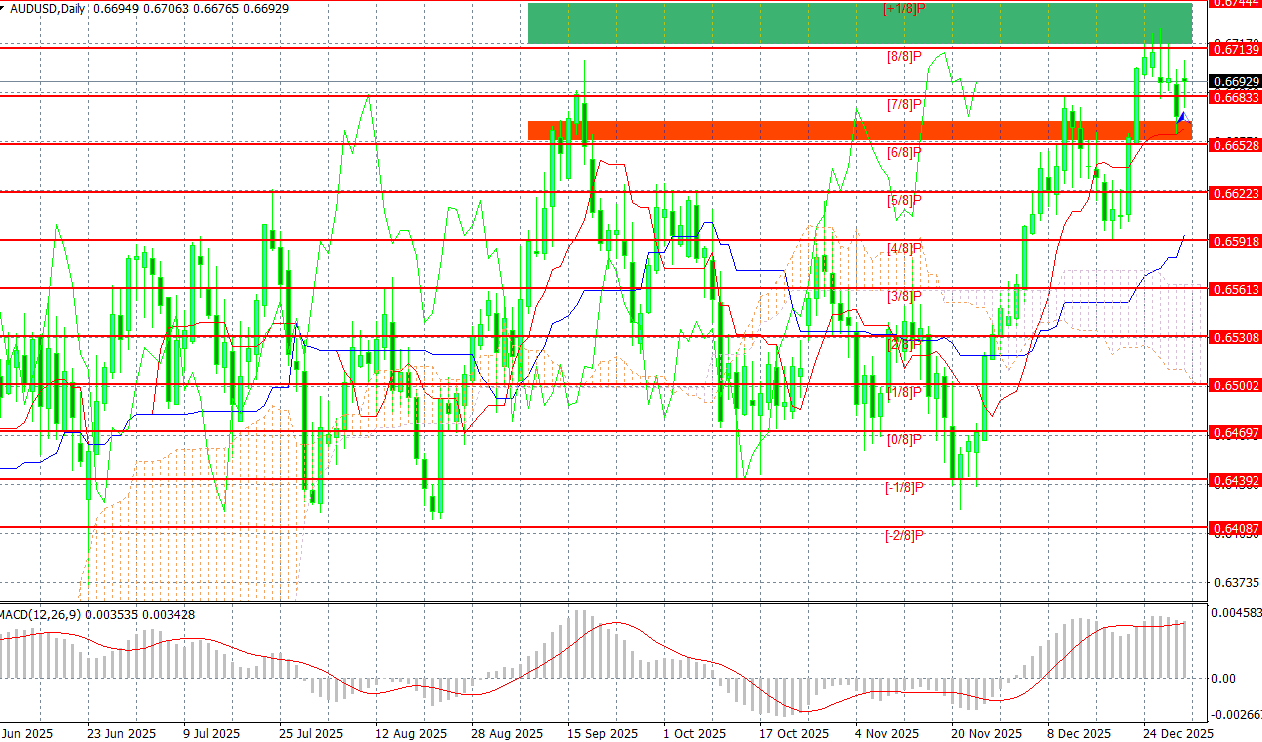The image size is (1262, 742).
Task: Click the 0.67139 price label on scale
Action: pos(1236,48)
